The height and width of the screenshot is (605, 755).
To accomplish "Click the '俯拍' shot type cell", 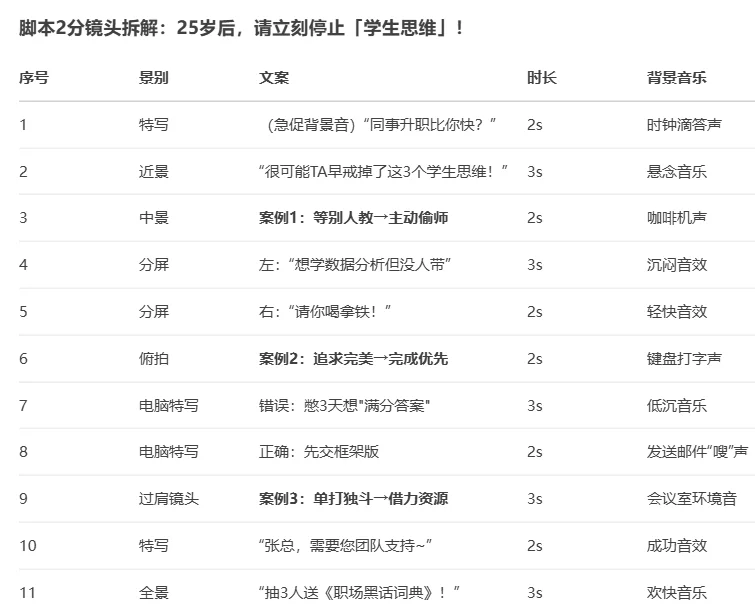I will [x=154, y=358].
